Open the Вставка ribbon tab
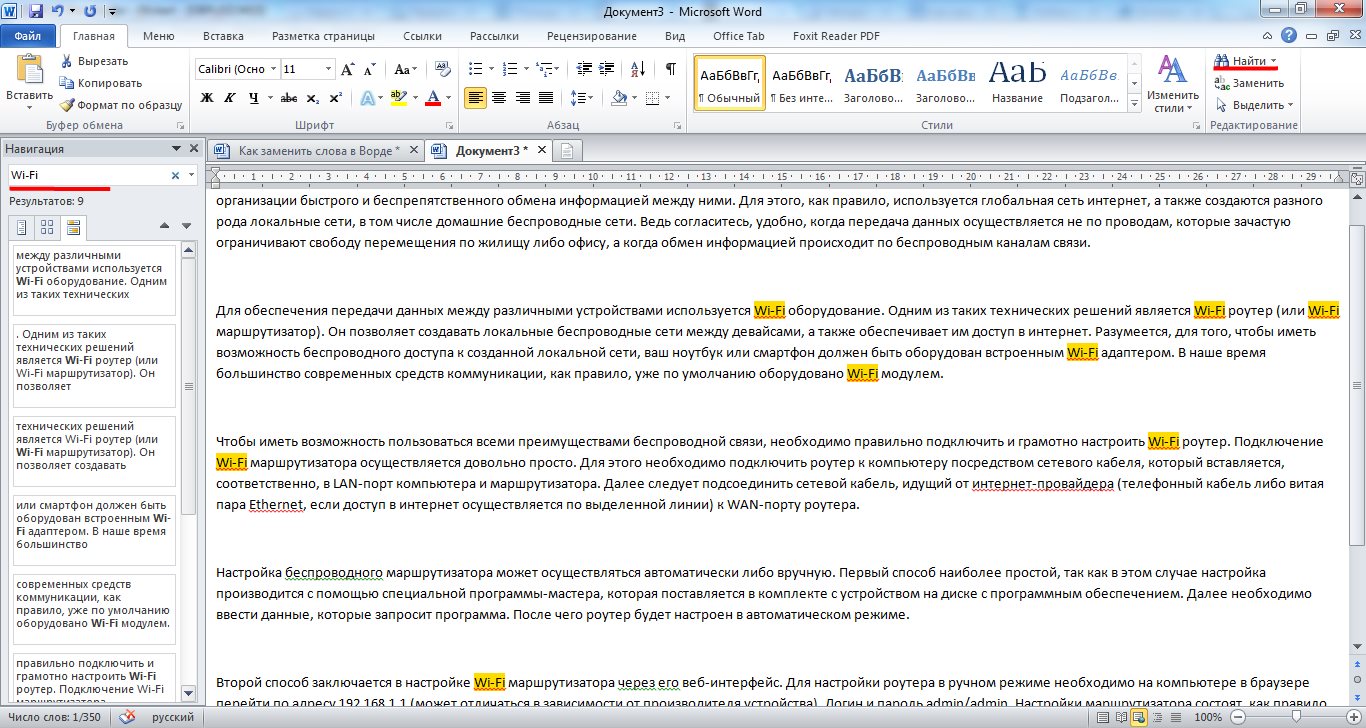This screenshot has width=1366, height=728. point(223,37)
